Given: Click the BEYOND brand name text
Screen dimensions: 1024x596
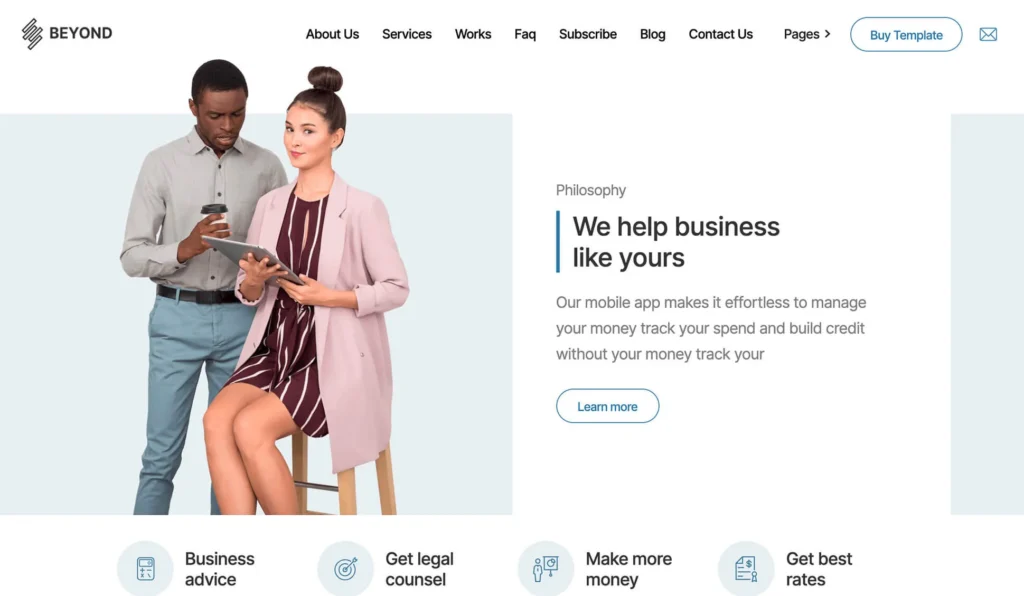Looking at the screenshot, I should (x=80, y=33).
